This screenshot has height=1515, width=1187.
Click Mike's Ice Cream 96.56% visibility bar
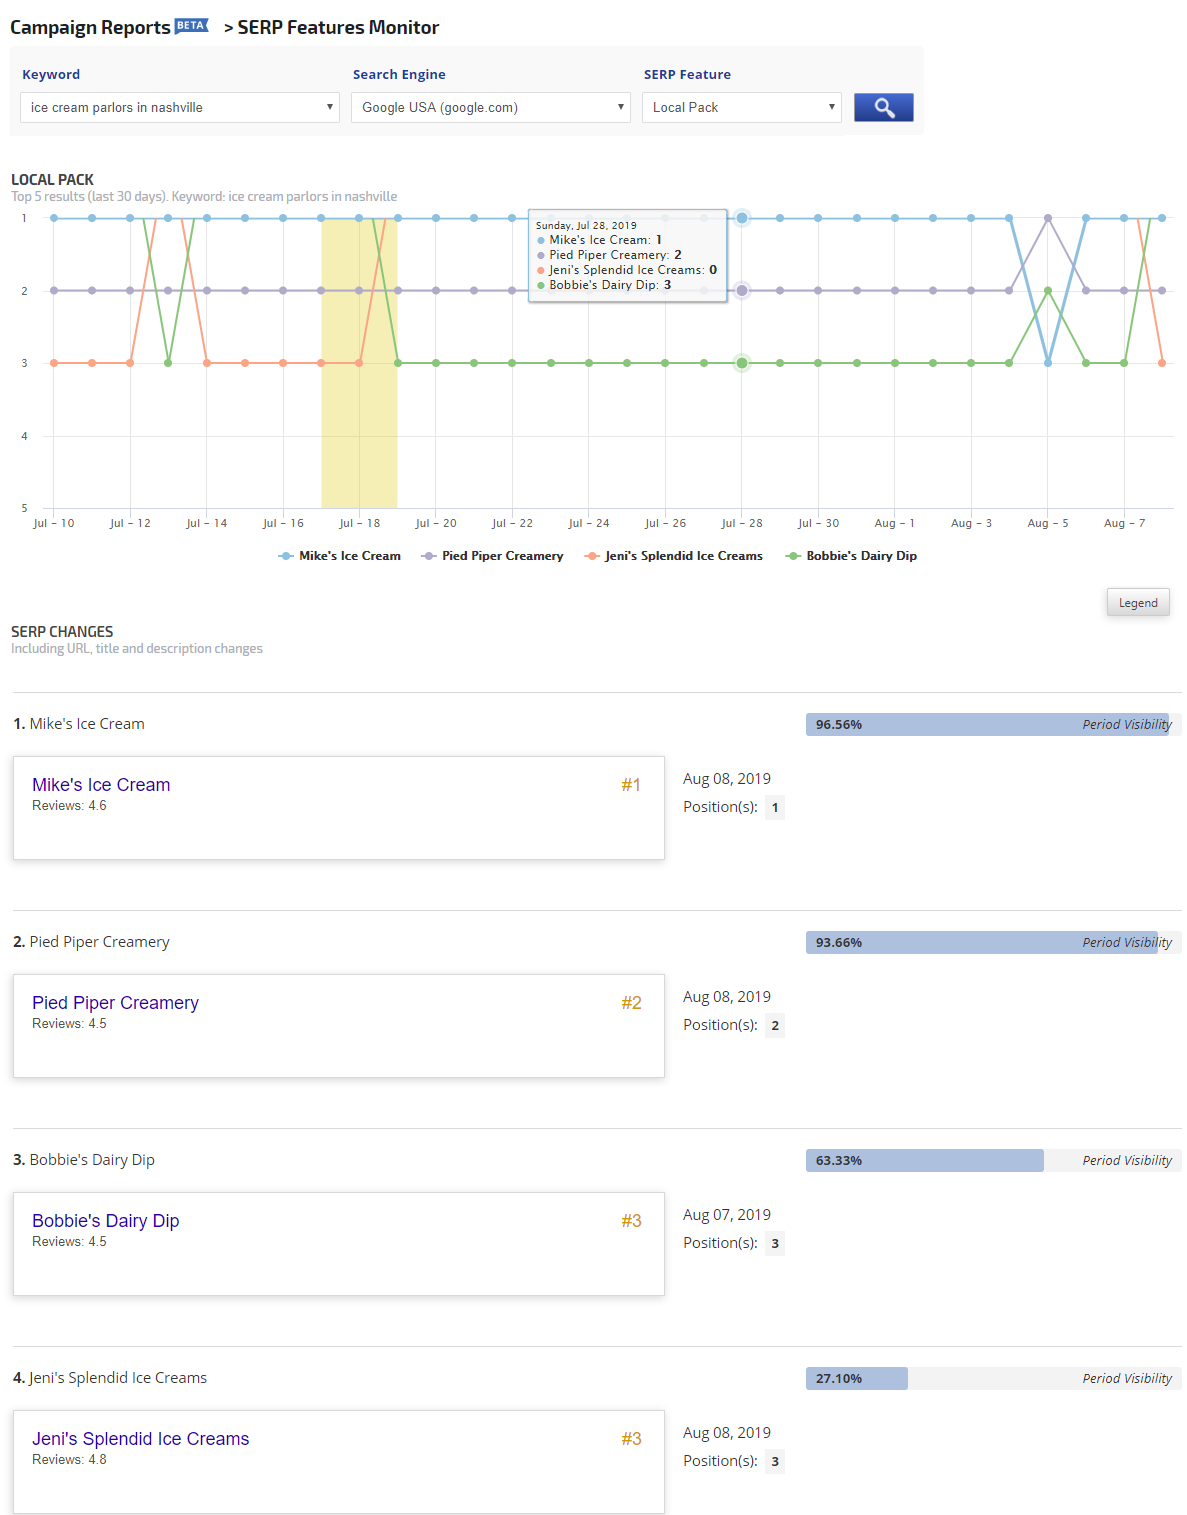coord(987,725)
